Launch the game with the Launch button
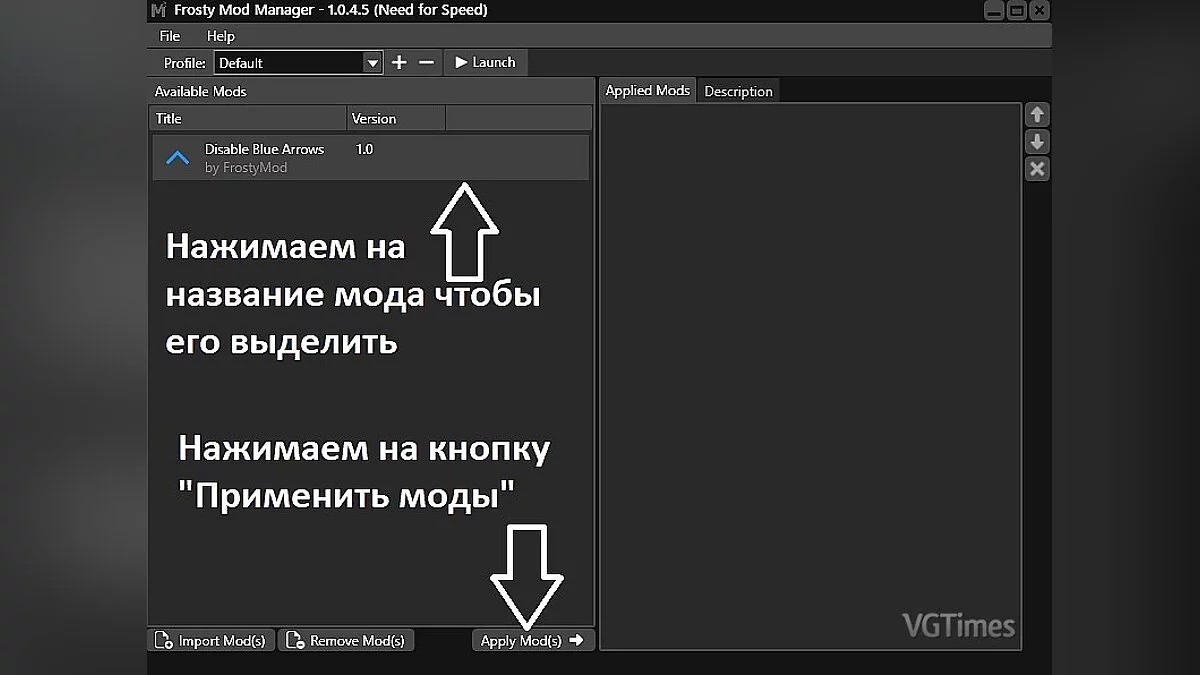1200x675 pixels. [485, 62]
